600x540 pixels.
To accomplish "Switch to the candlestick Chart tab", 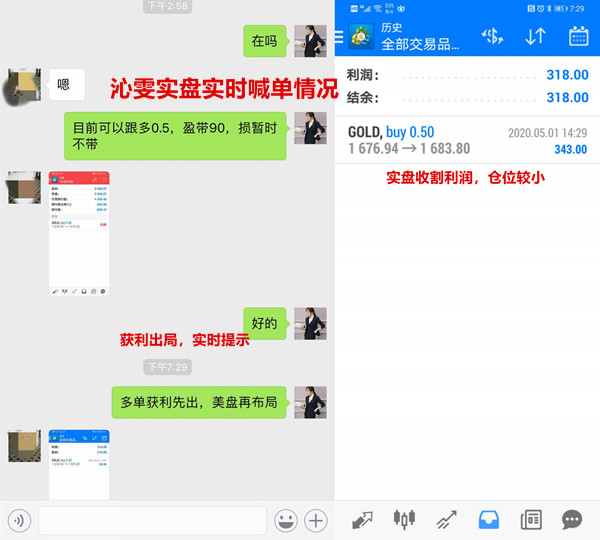I will pos(404,520).
